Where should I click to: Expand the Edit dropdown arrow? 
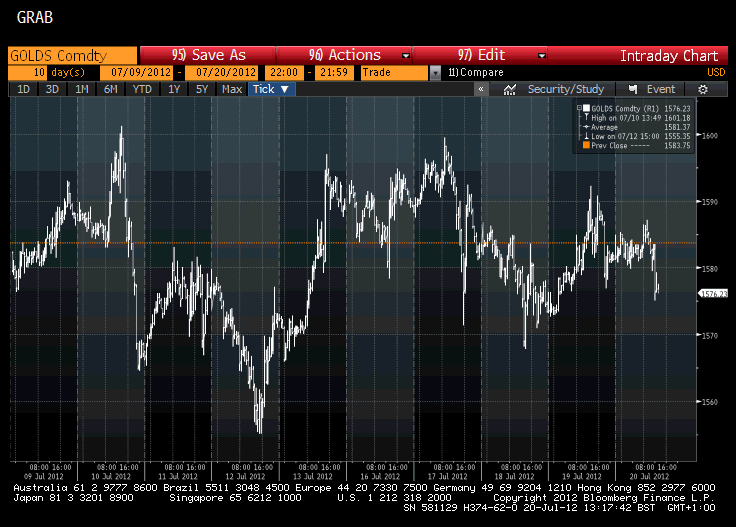(x=542, y=56)
